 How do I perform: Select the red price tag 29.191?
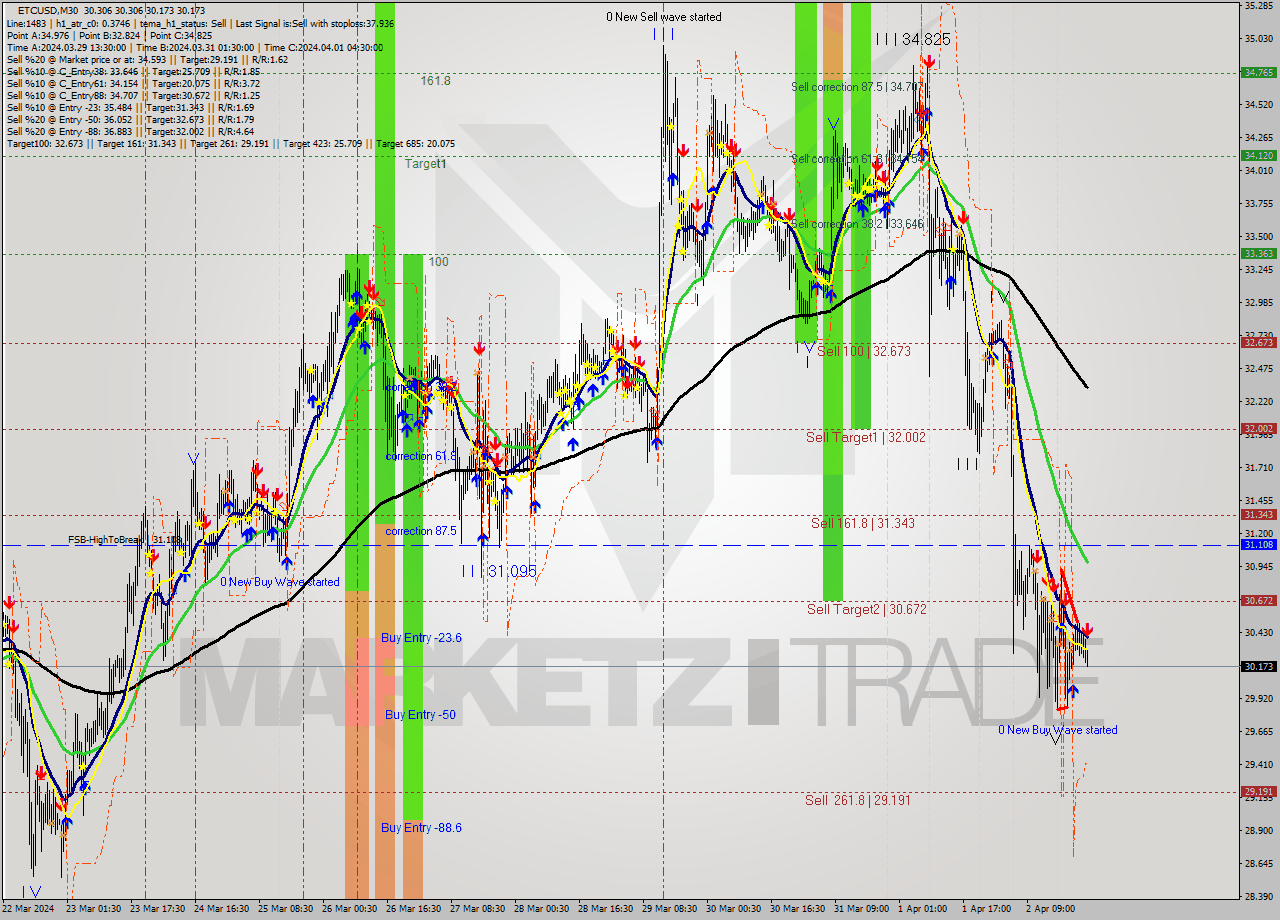(x=1257, y=791)
